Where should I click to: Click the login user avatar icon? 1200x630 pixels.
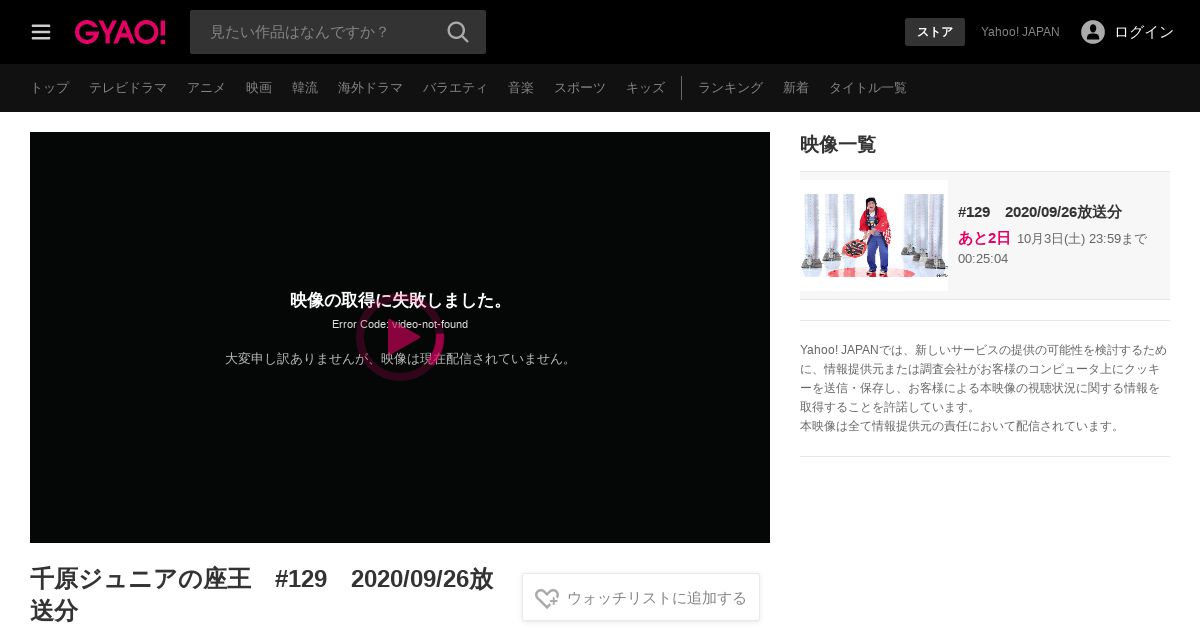coord(1093,32)
